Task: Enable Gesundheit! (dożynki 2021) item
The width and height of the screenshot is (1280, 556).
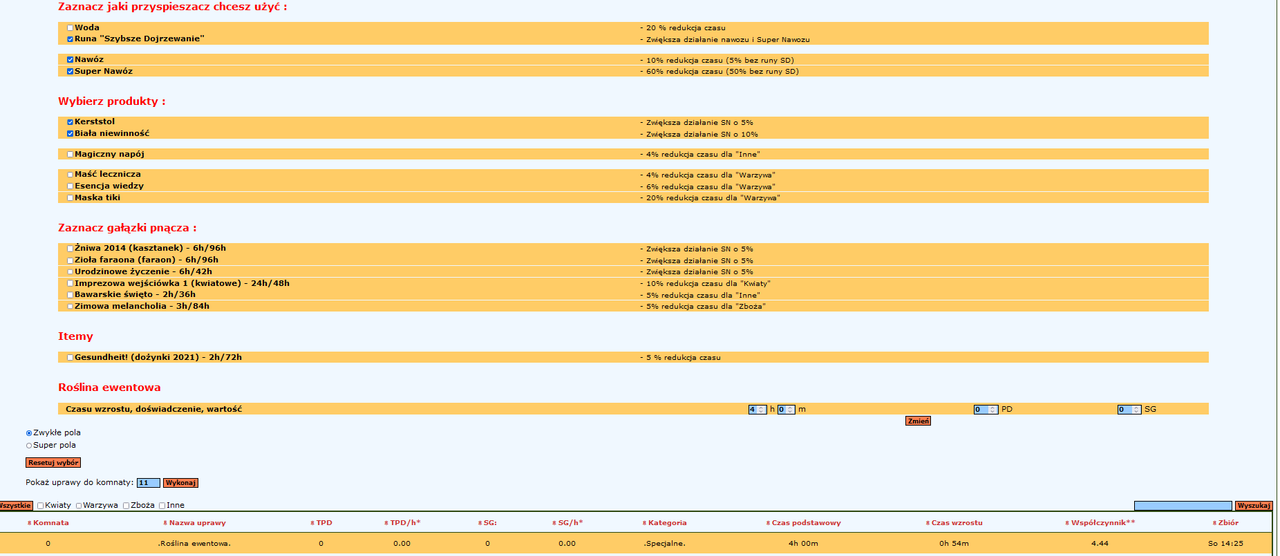Action: [70, 357]
